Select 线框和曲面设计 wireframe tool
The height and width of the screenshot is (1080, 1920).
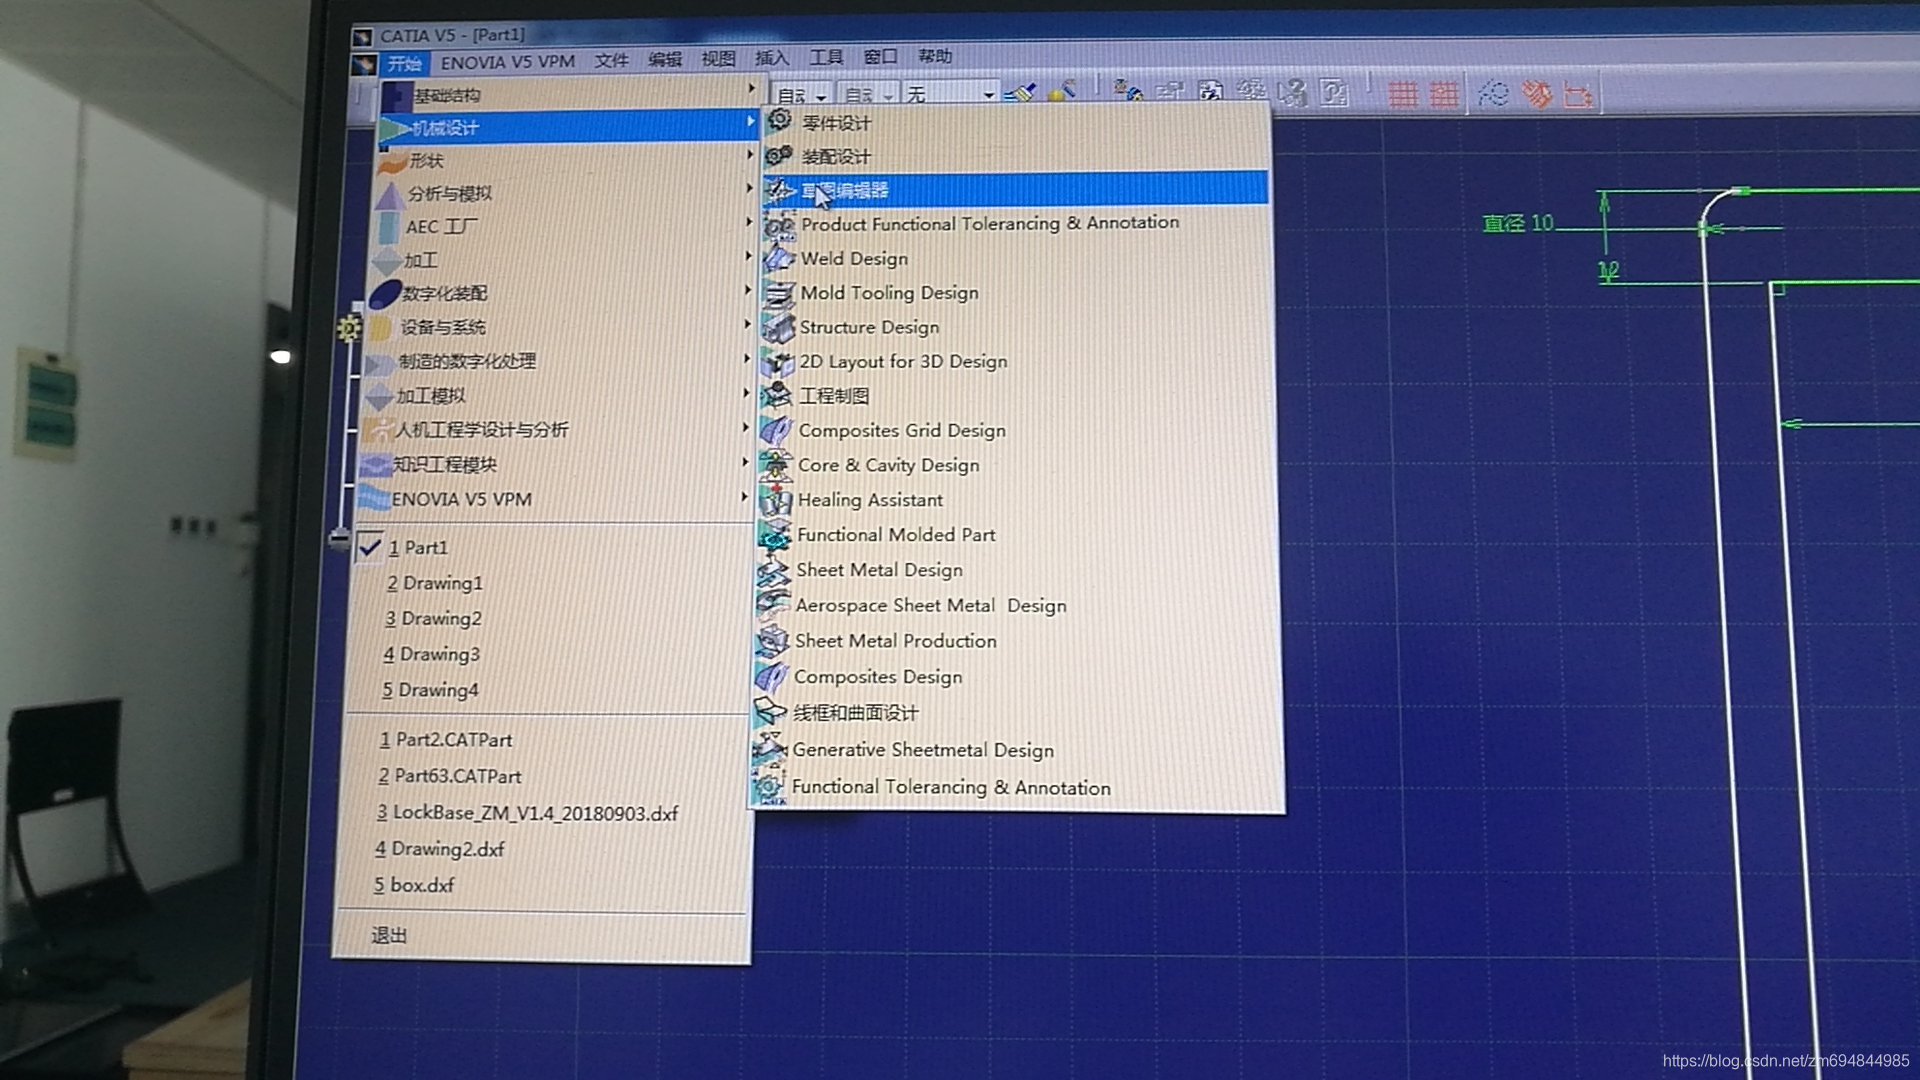coord(856,712)
